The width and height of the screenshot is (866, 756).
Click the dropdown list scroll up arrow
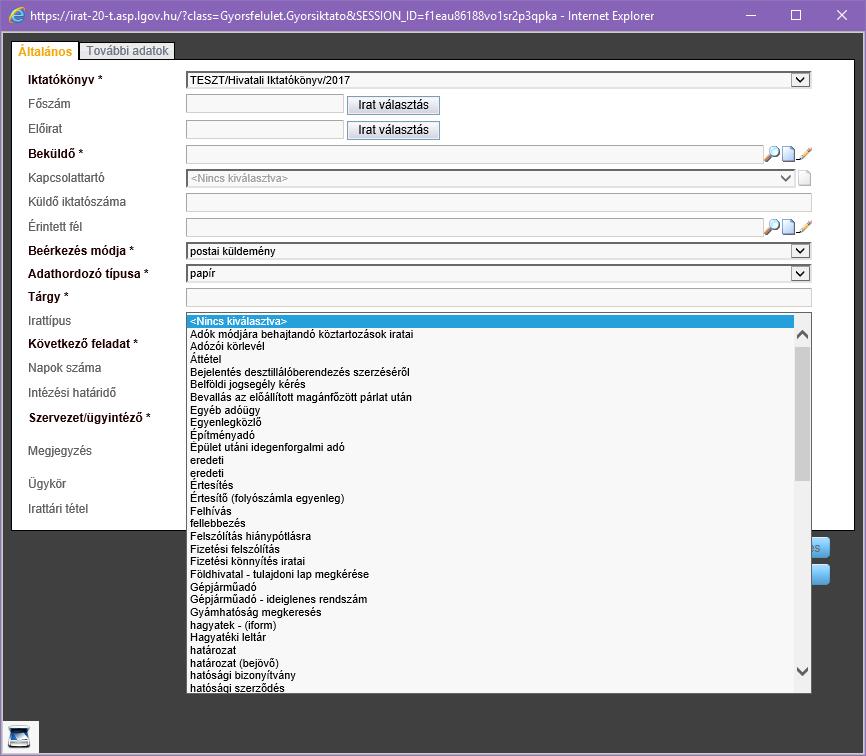pyautogui.click(x=802, y=335)
